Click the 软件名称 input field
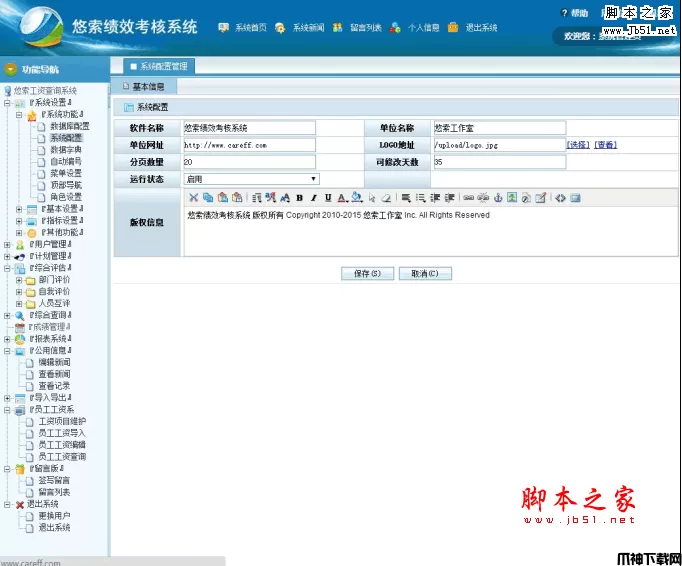The width and height of the screenshot is (682, 566). 248,128
